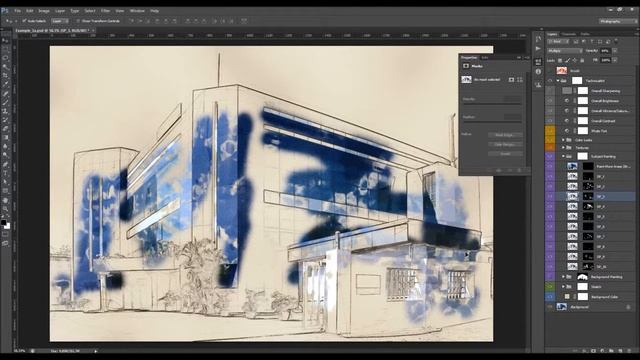
Task: Delete layer using the trash icon
Action: pyautogui.click(x=629, y=351)
